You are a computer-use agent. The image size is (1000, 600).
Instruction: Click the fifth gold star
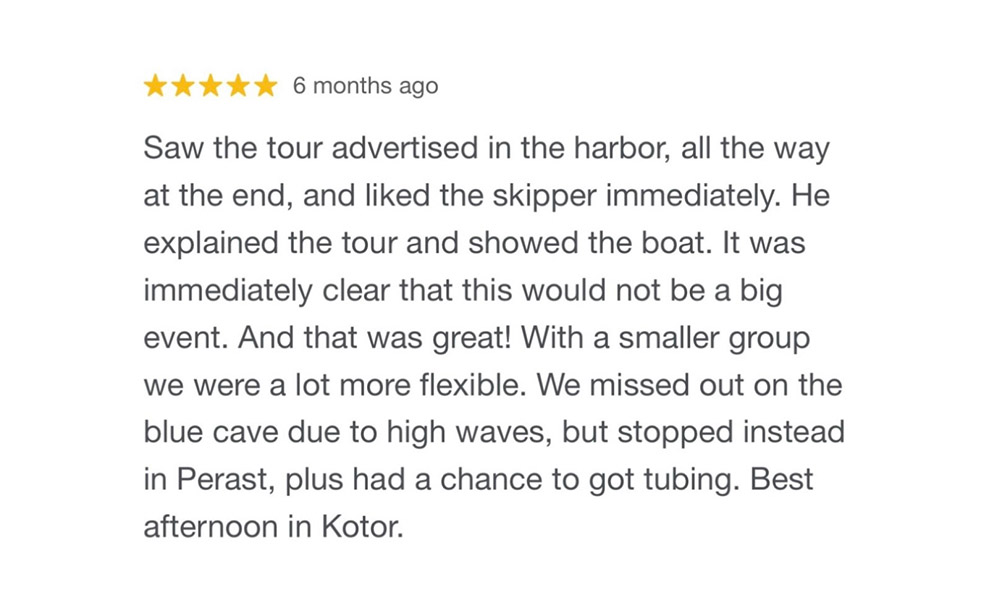click(264, 86)
